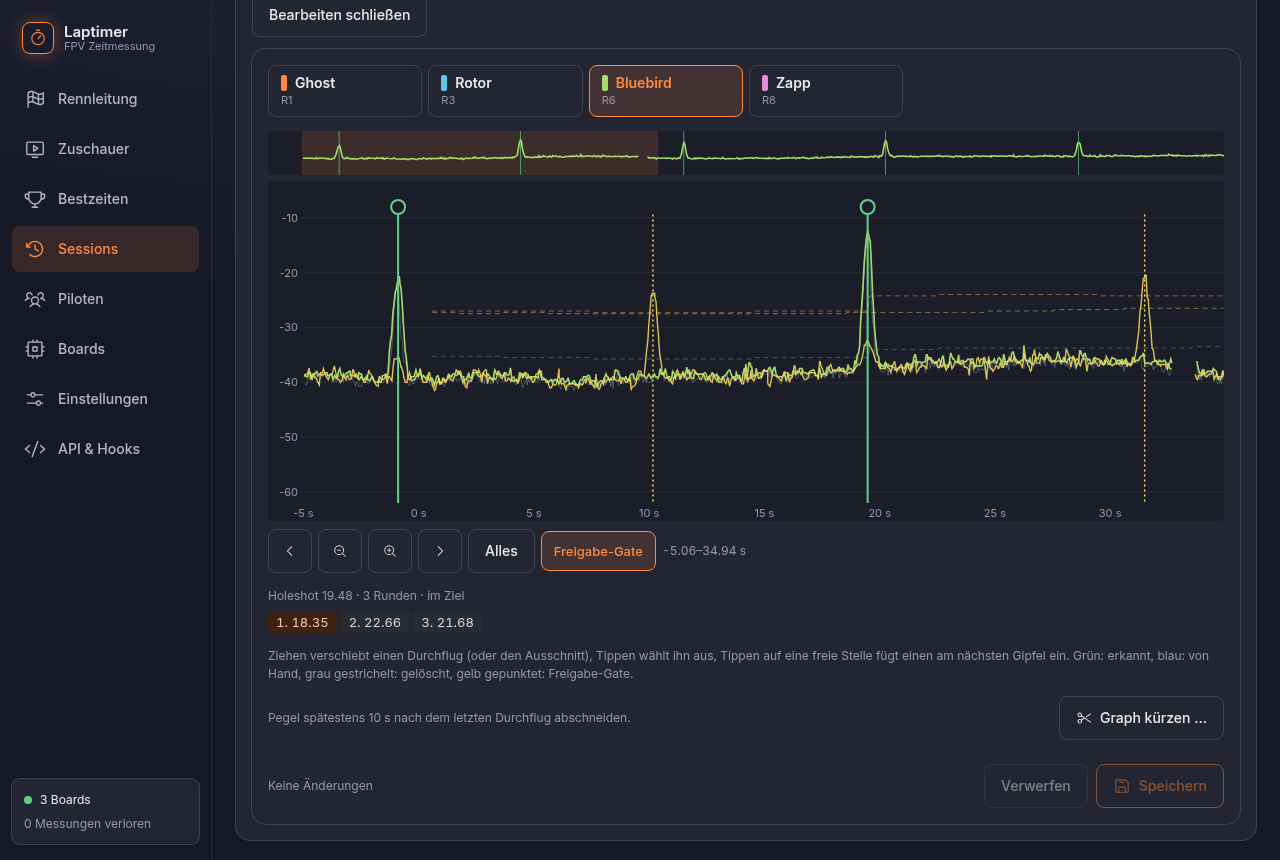
Task: Click the Graph kürzen scissors button
Action: [x=1141, y=718]
